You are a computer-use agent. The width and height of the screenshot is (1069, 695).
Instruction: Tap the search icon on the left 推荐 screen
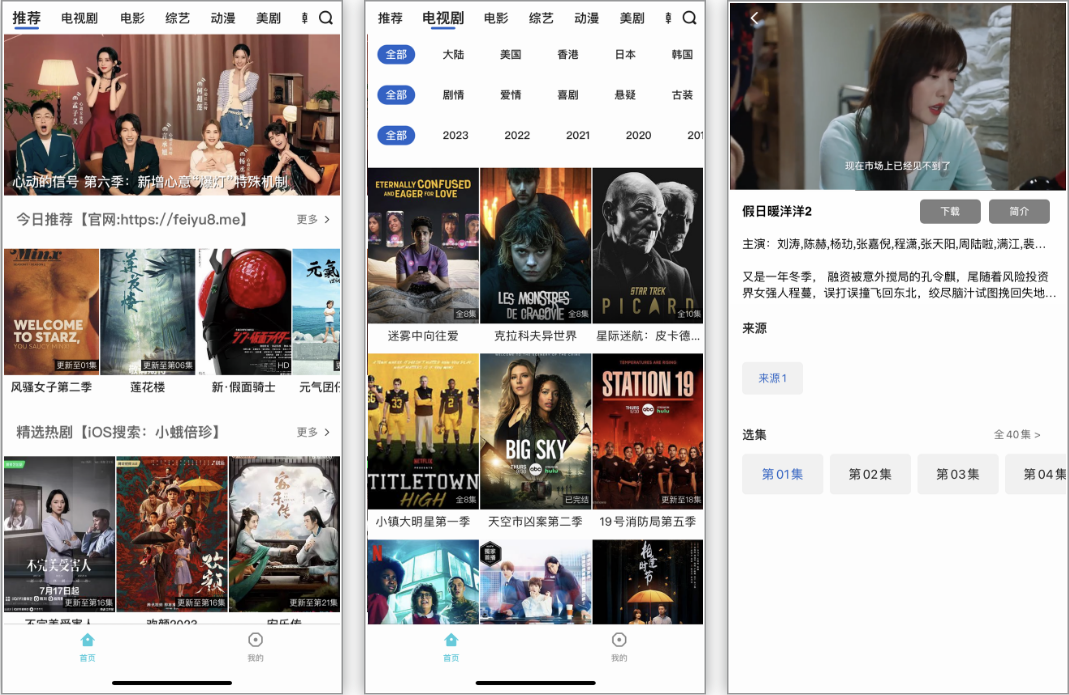[326, 18]
